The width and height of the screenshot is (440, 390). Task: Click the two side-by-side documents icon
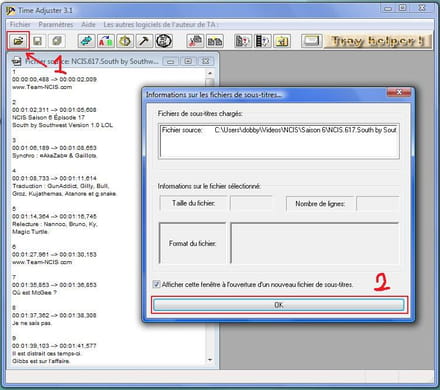[x=215, y=41]
